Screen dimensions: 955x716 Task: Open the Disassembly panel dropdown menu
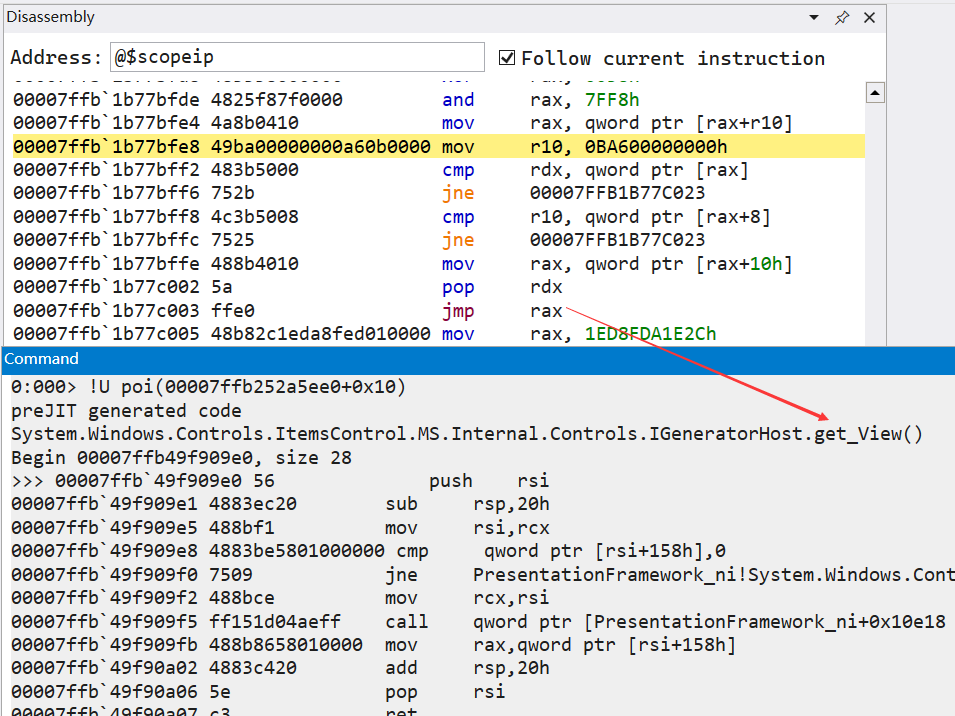coord(812,17)
